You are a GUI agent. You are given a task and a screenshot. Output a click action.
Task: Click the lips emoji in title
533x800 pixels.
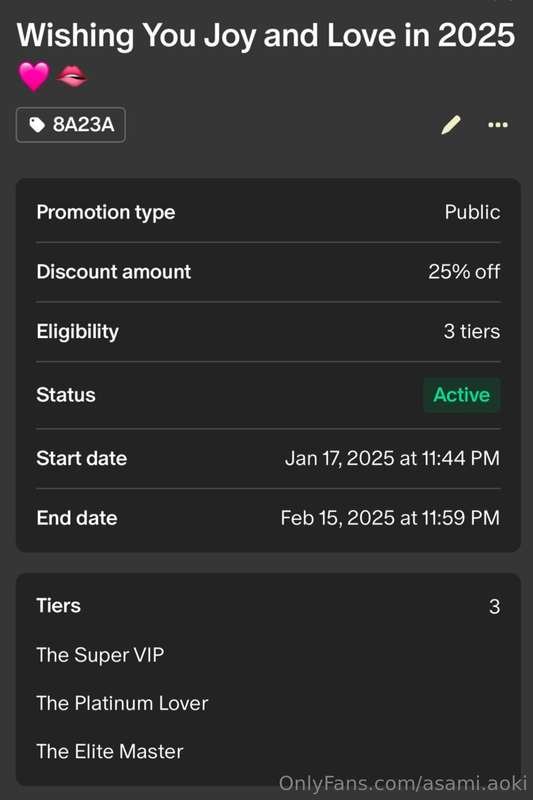pos(71,77)
